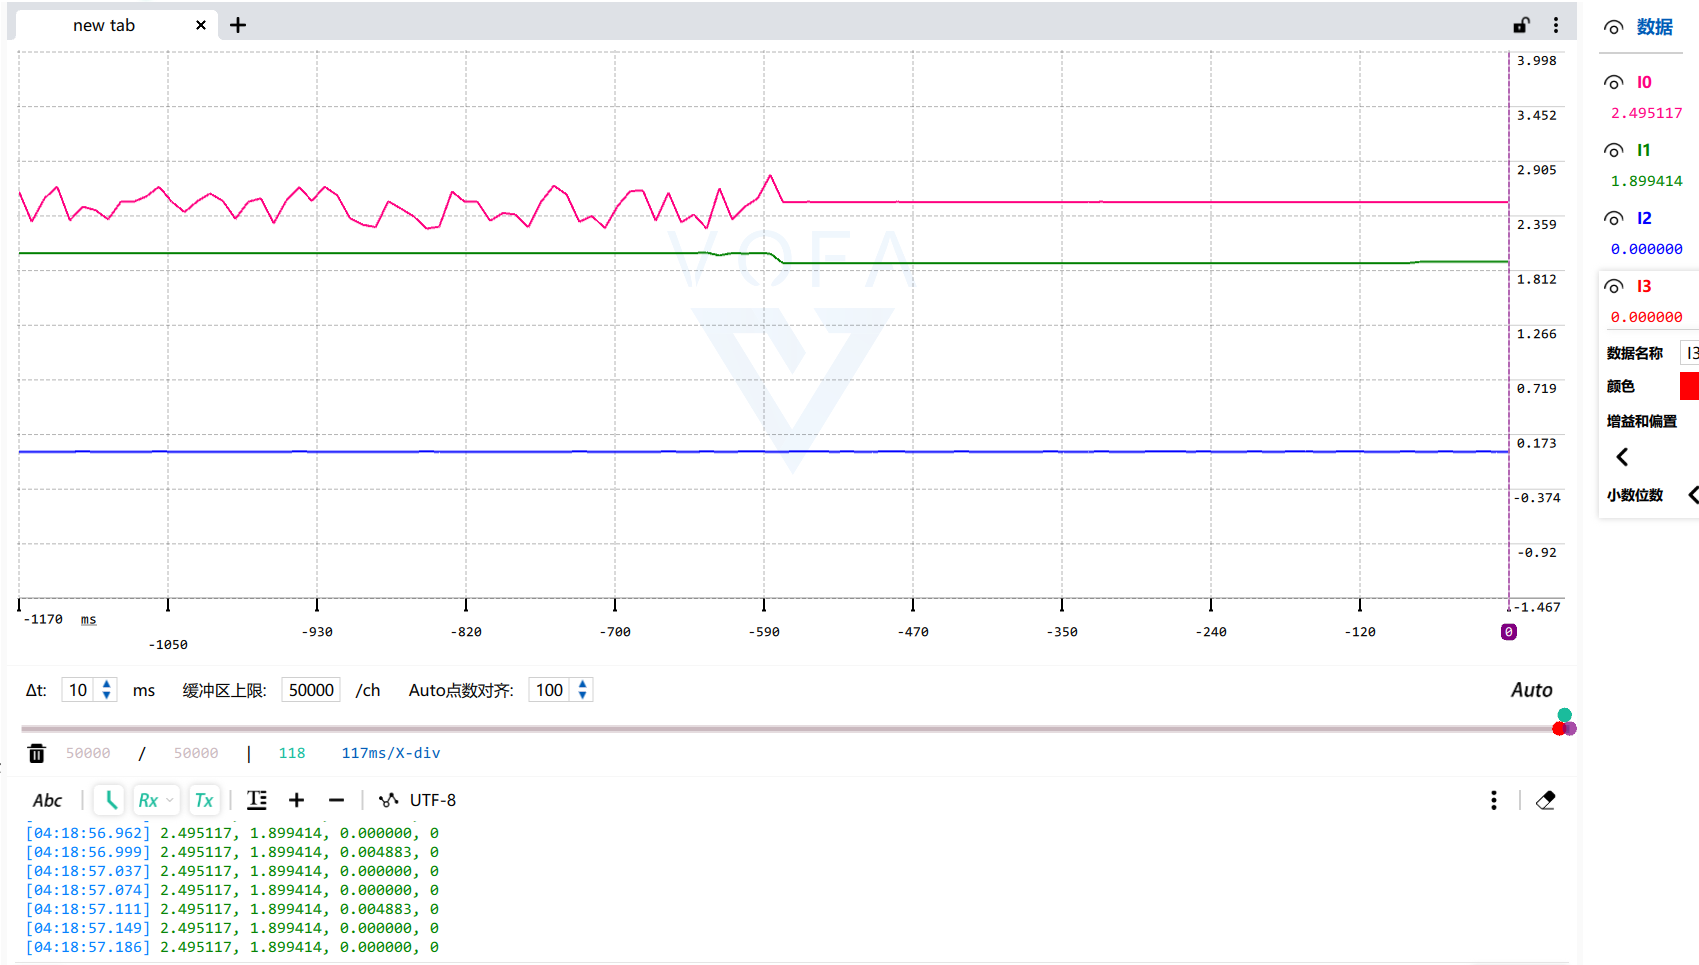Select the I2 channel label

[x=1644, y=218]
